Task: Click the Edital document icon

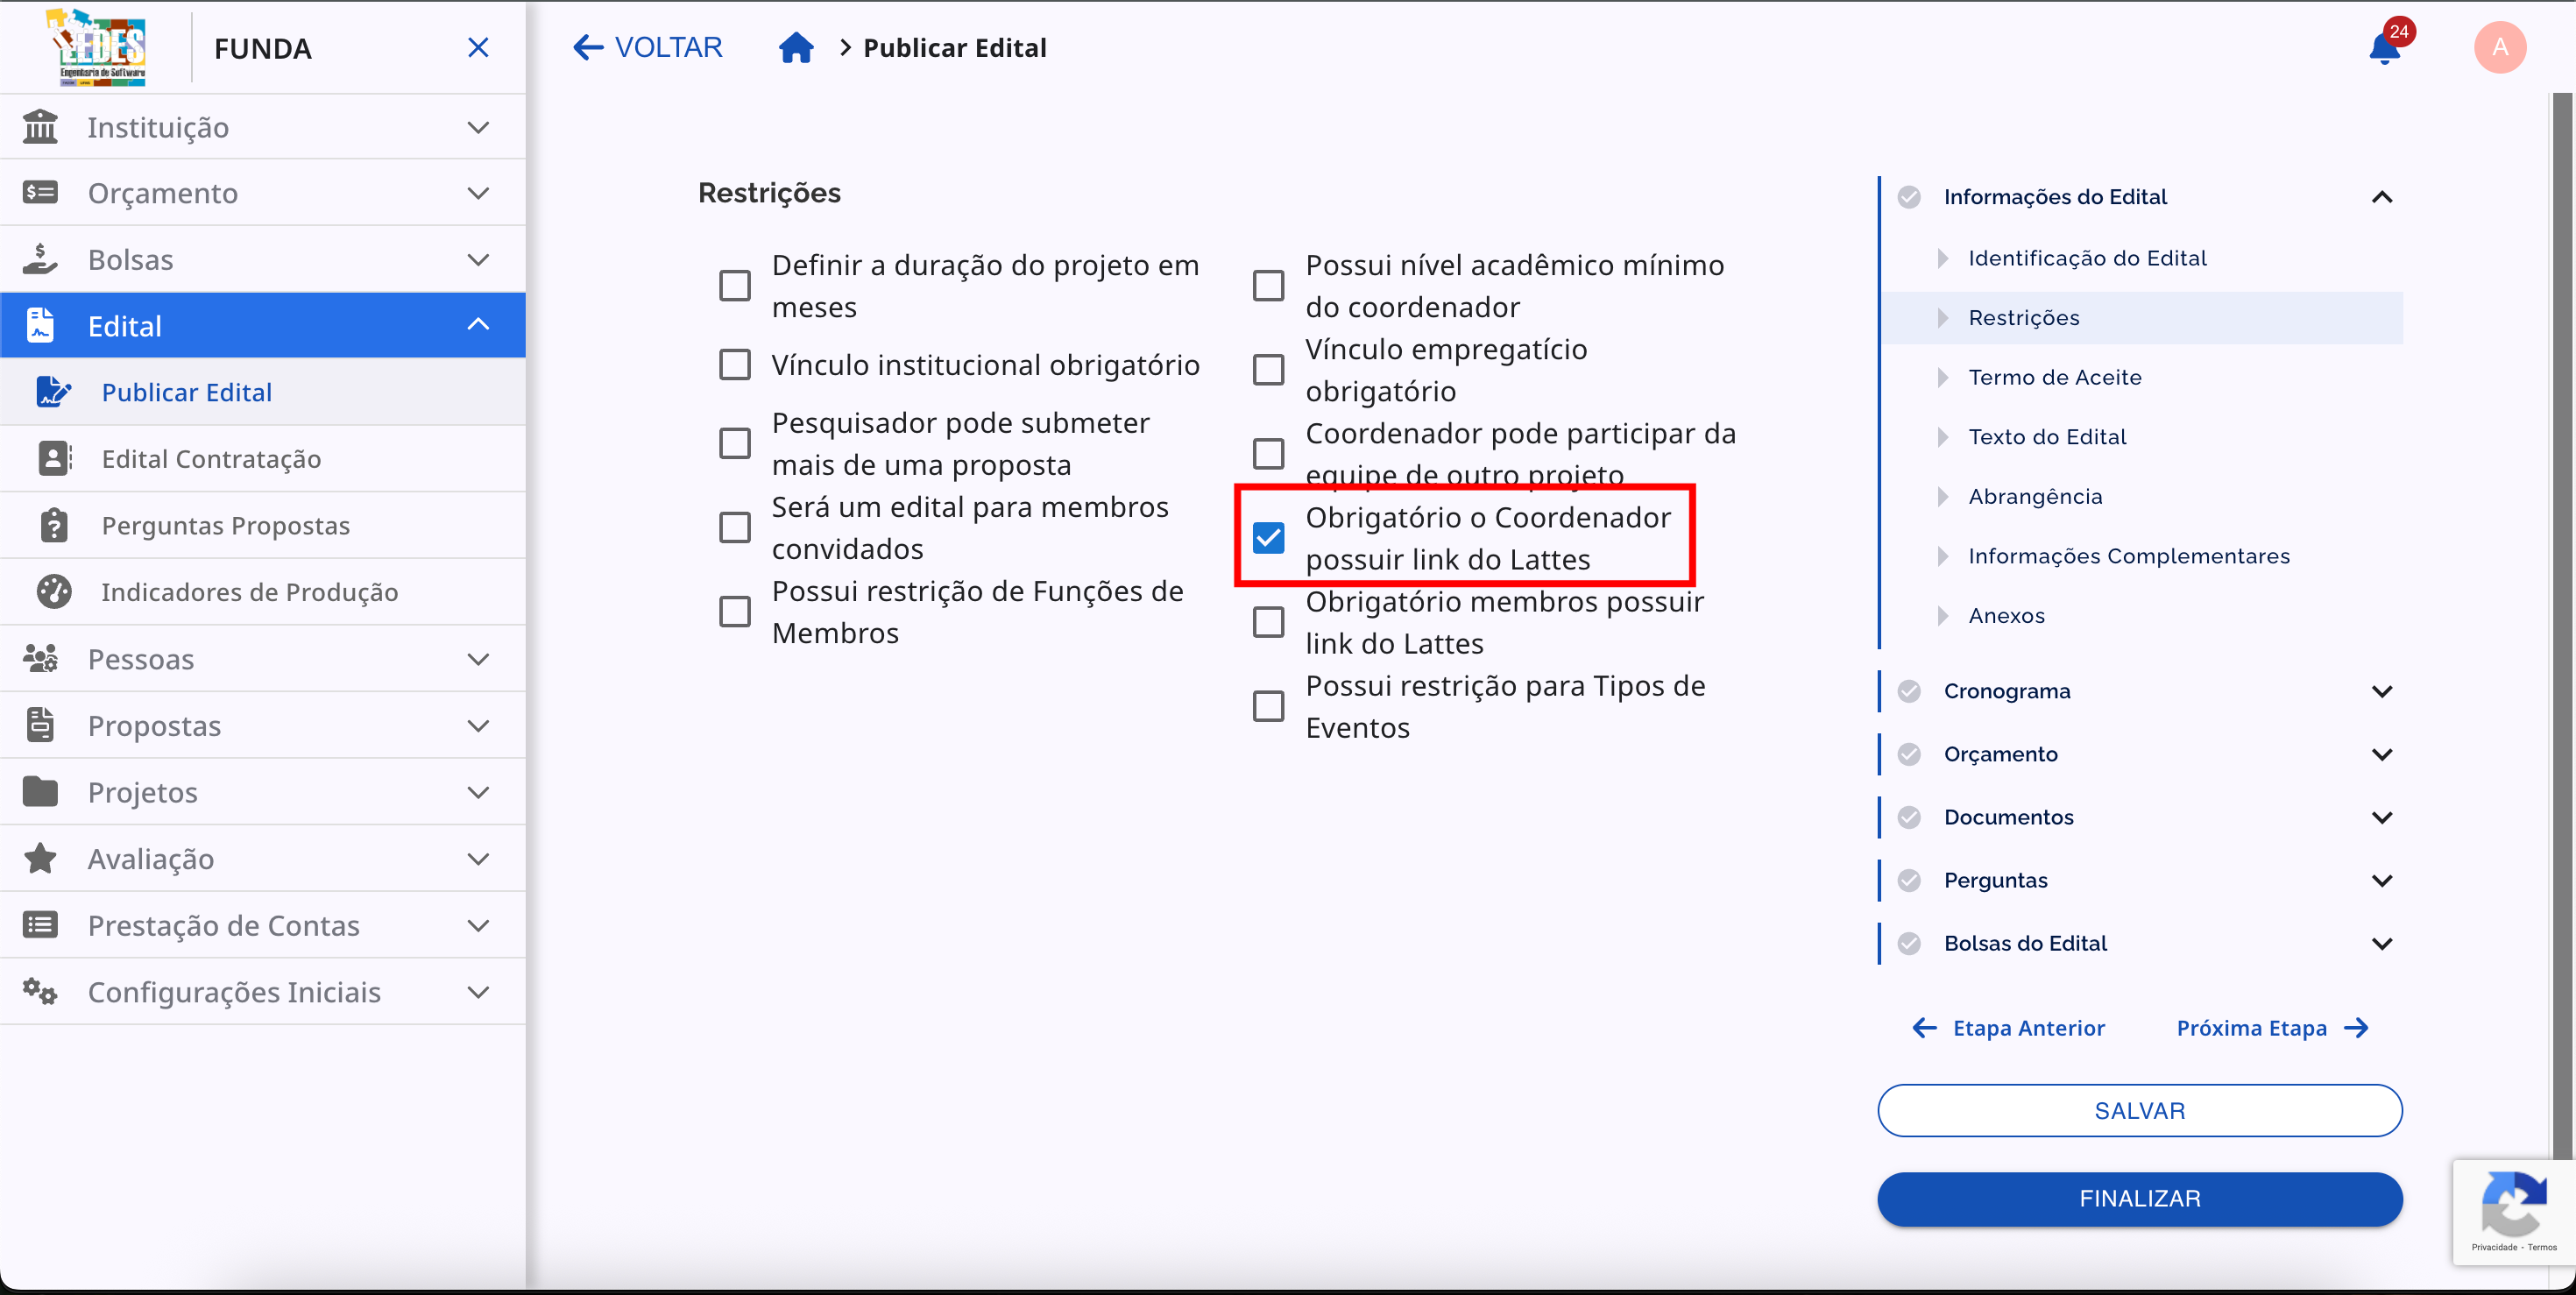Action: pos(40,325)
